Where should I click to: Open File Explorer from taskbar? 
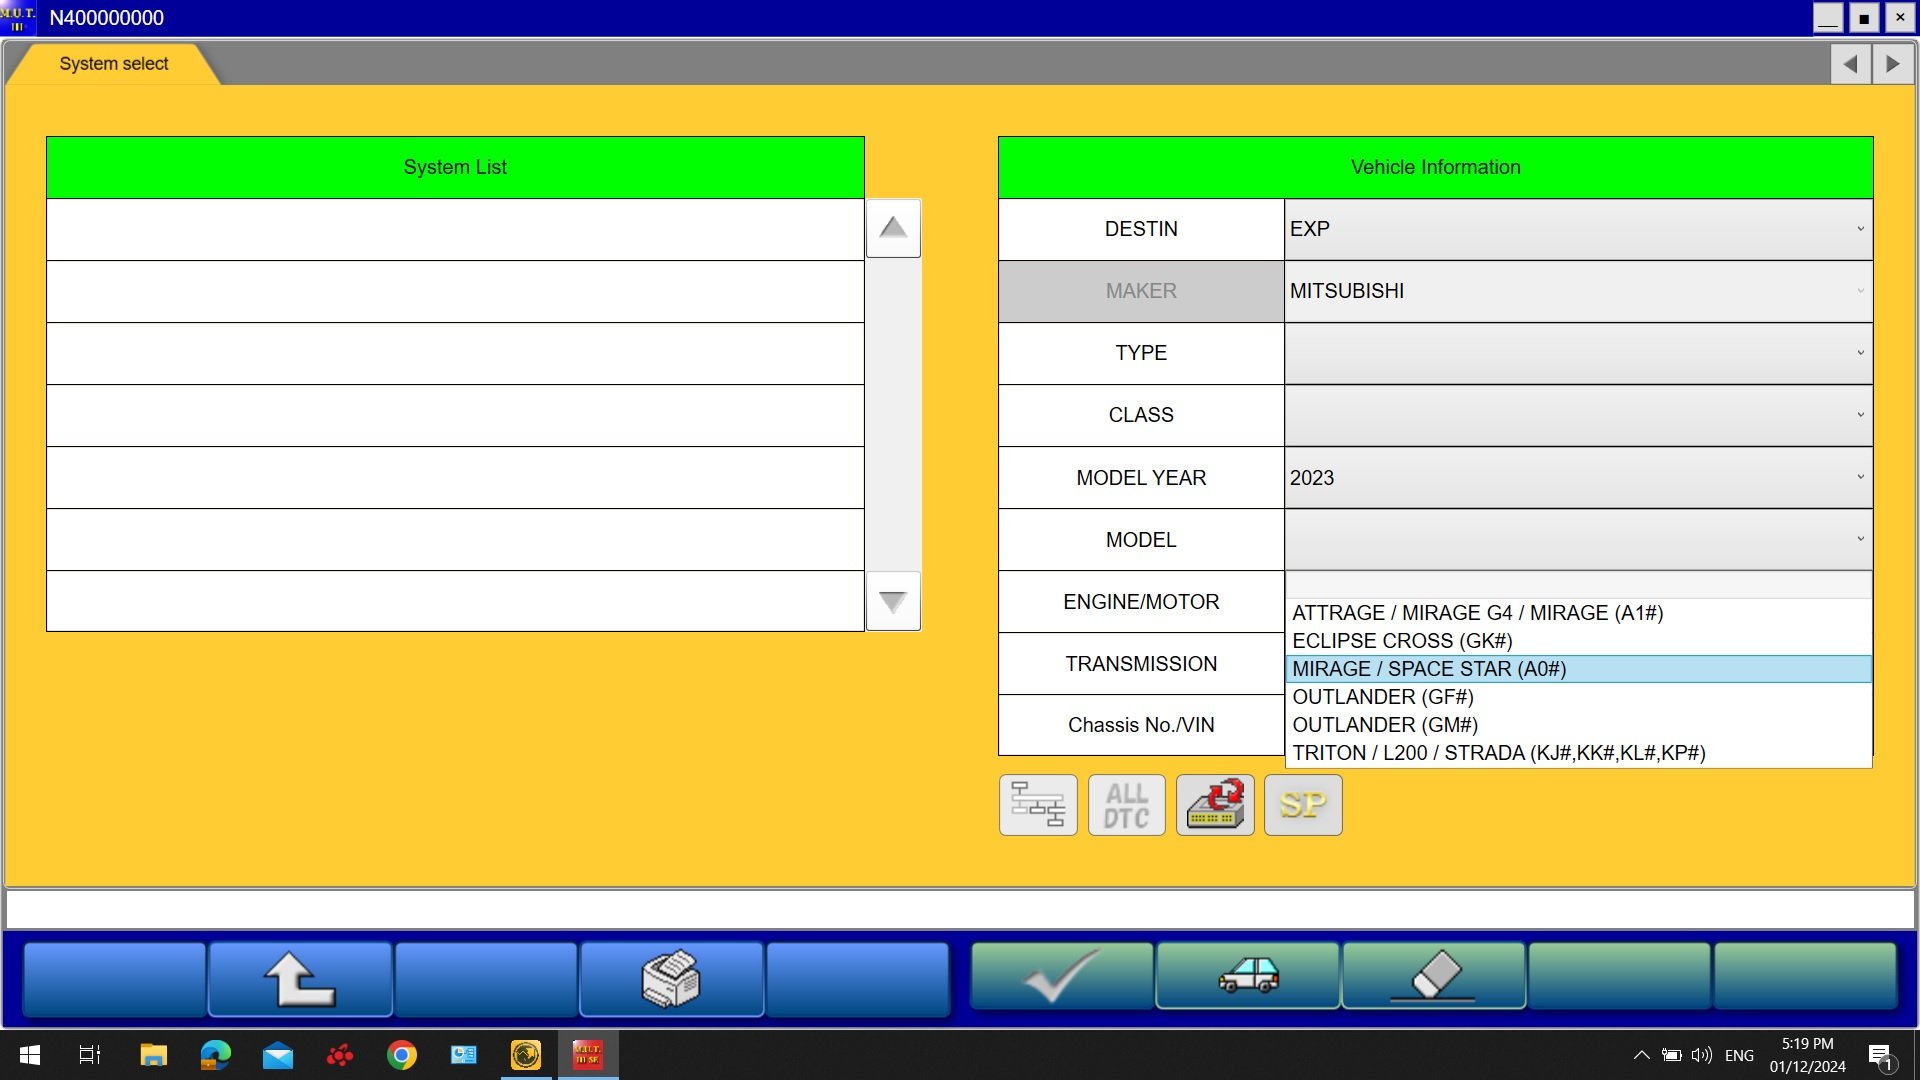coord(153,1055)
